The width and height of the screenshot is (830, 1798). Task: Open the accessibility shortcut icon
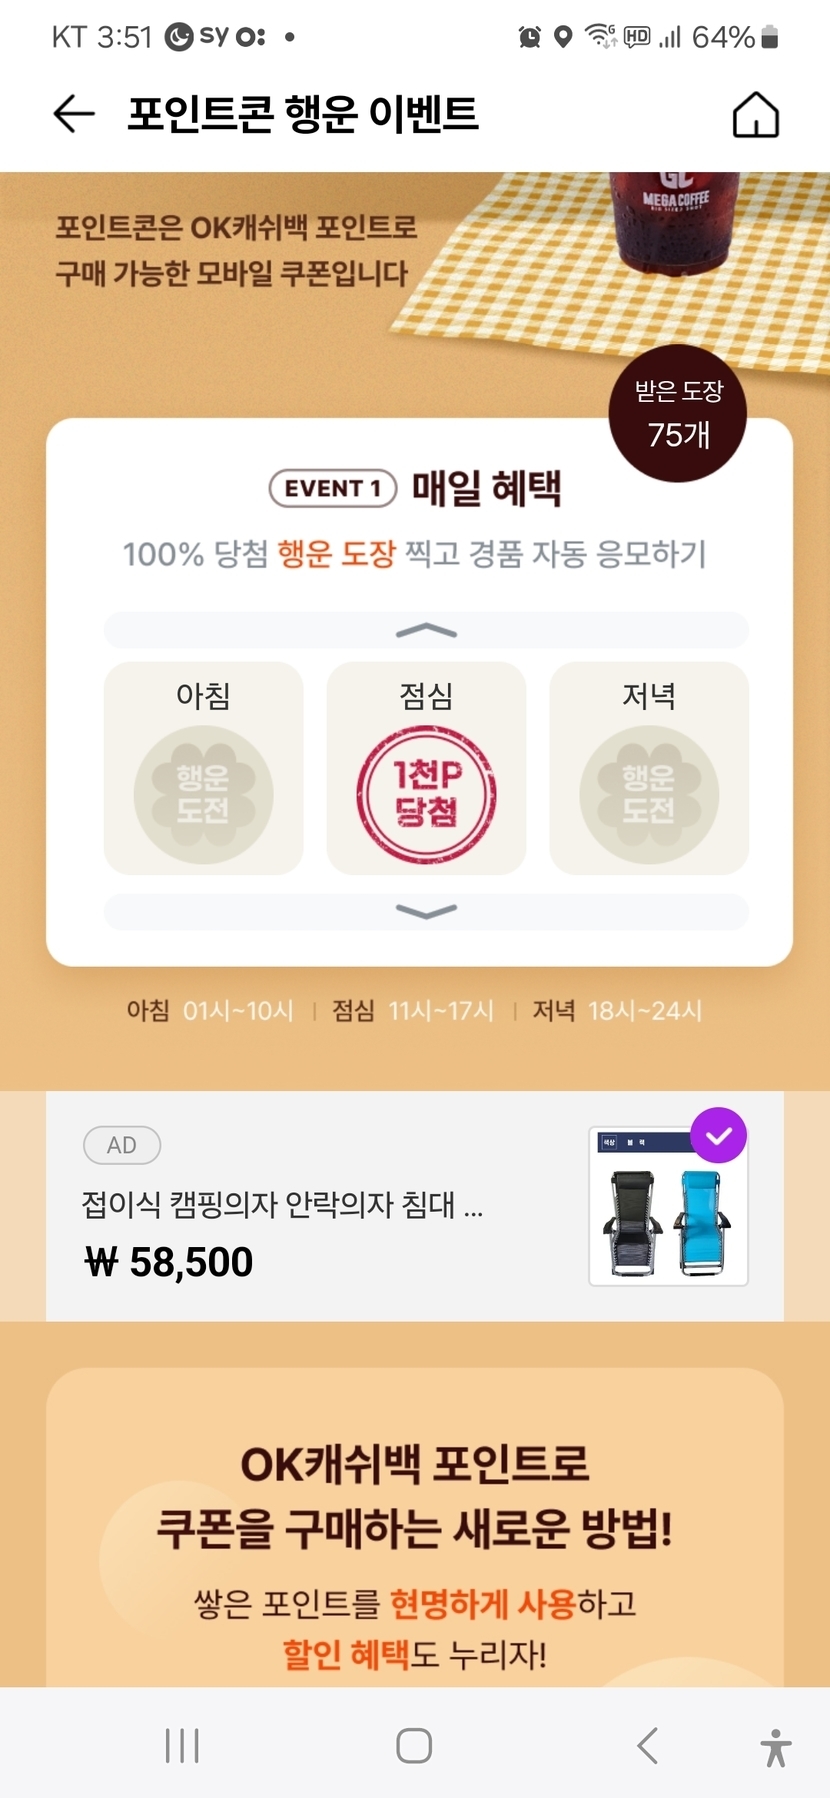tap(775, 1747)
